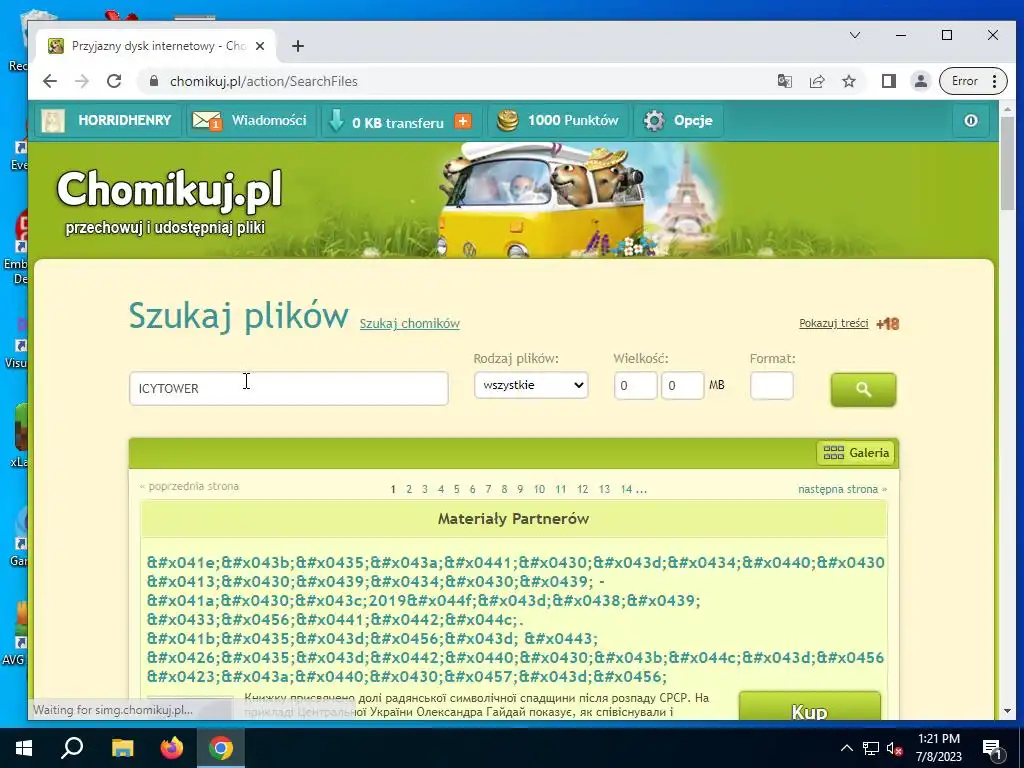
Task: Click the Chomikuj.pl logo
Action: (169, 189)
